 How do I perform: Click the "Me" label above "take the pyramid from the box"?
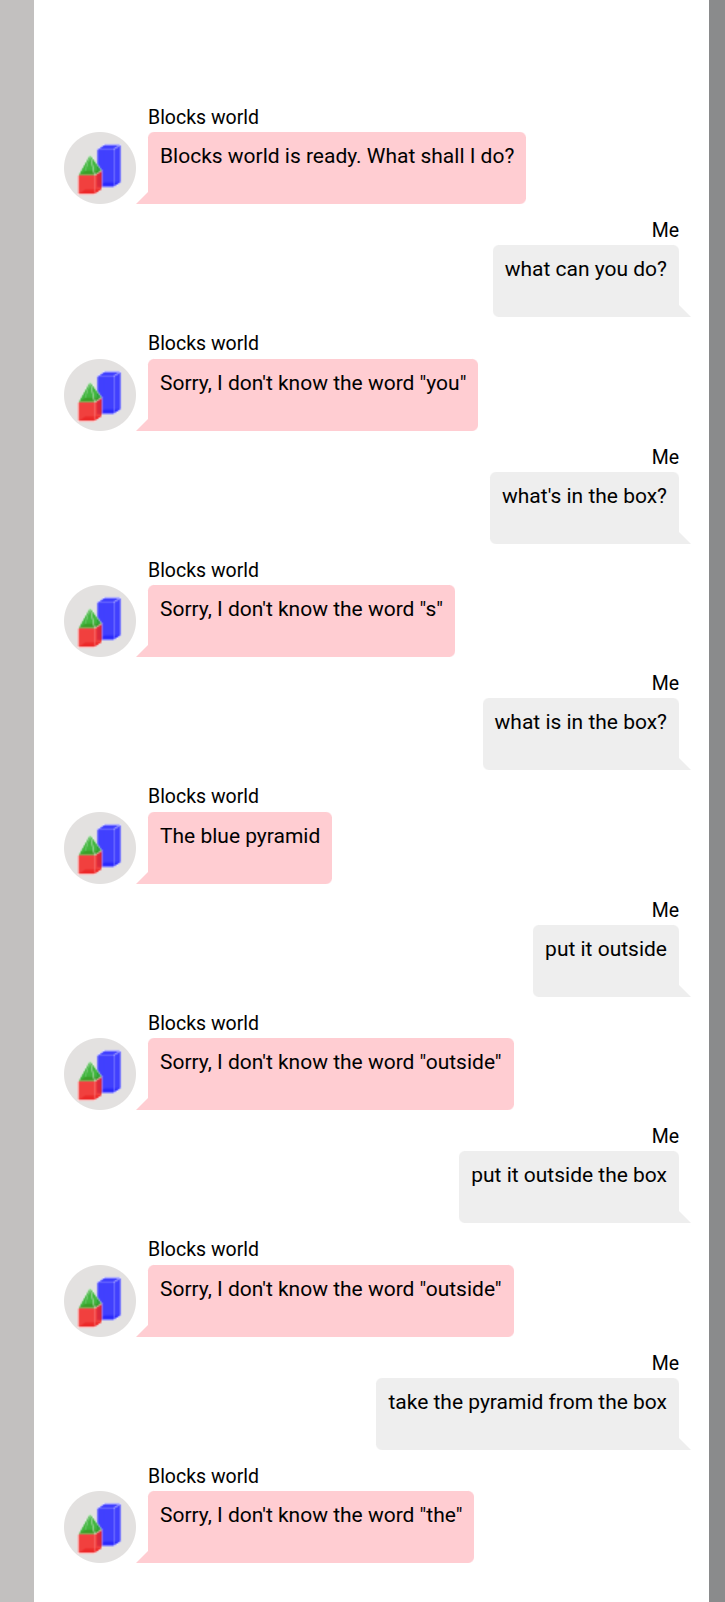click(665, 1363)
